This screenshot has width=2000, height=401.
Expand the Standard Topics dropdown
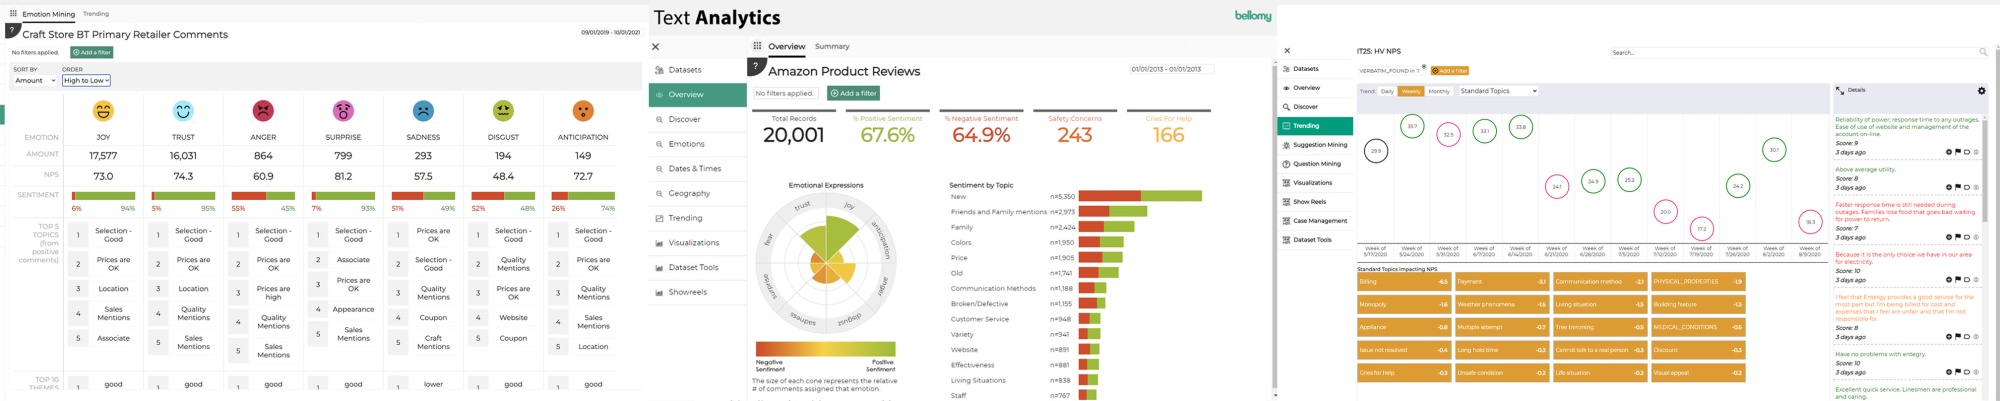[1498, 91]
